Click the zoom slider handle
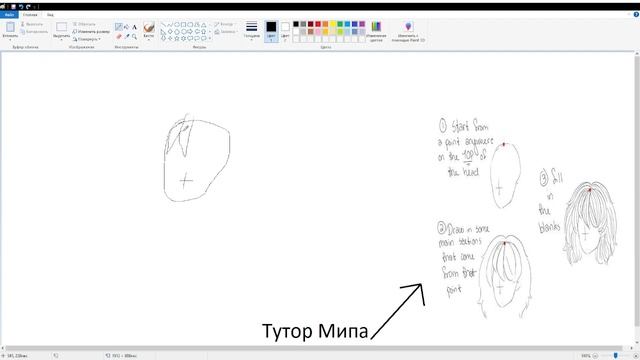Image resolution: width=640 pixels, height=360 pixels. point(616,356)
